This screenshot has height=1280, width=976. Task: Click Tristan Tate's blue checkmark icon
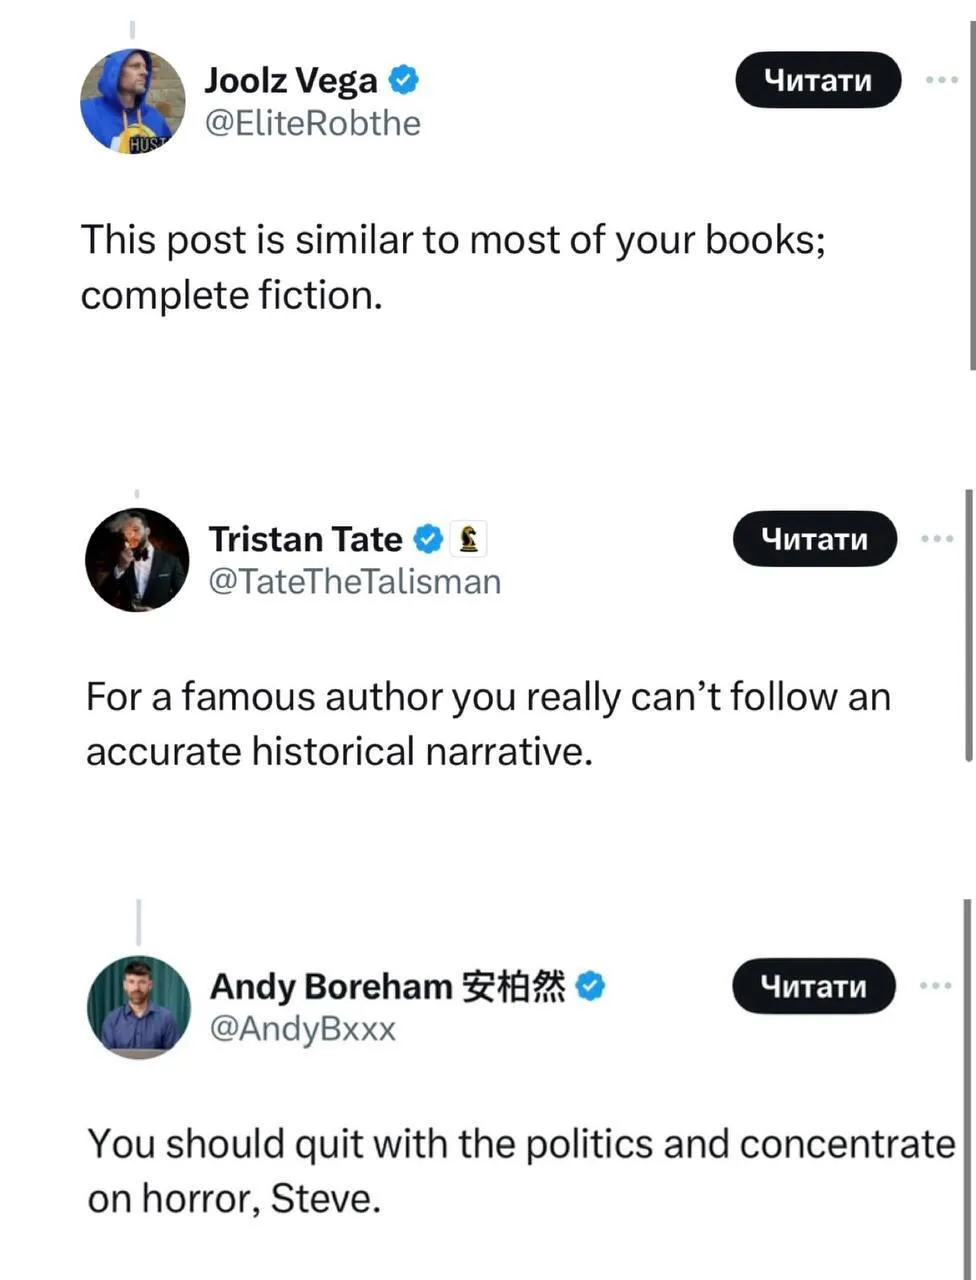pyautogui.click(x=428, y=539)
